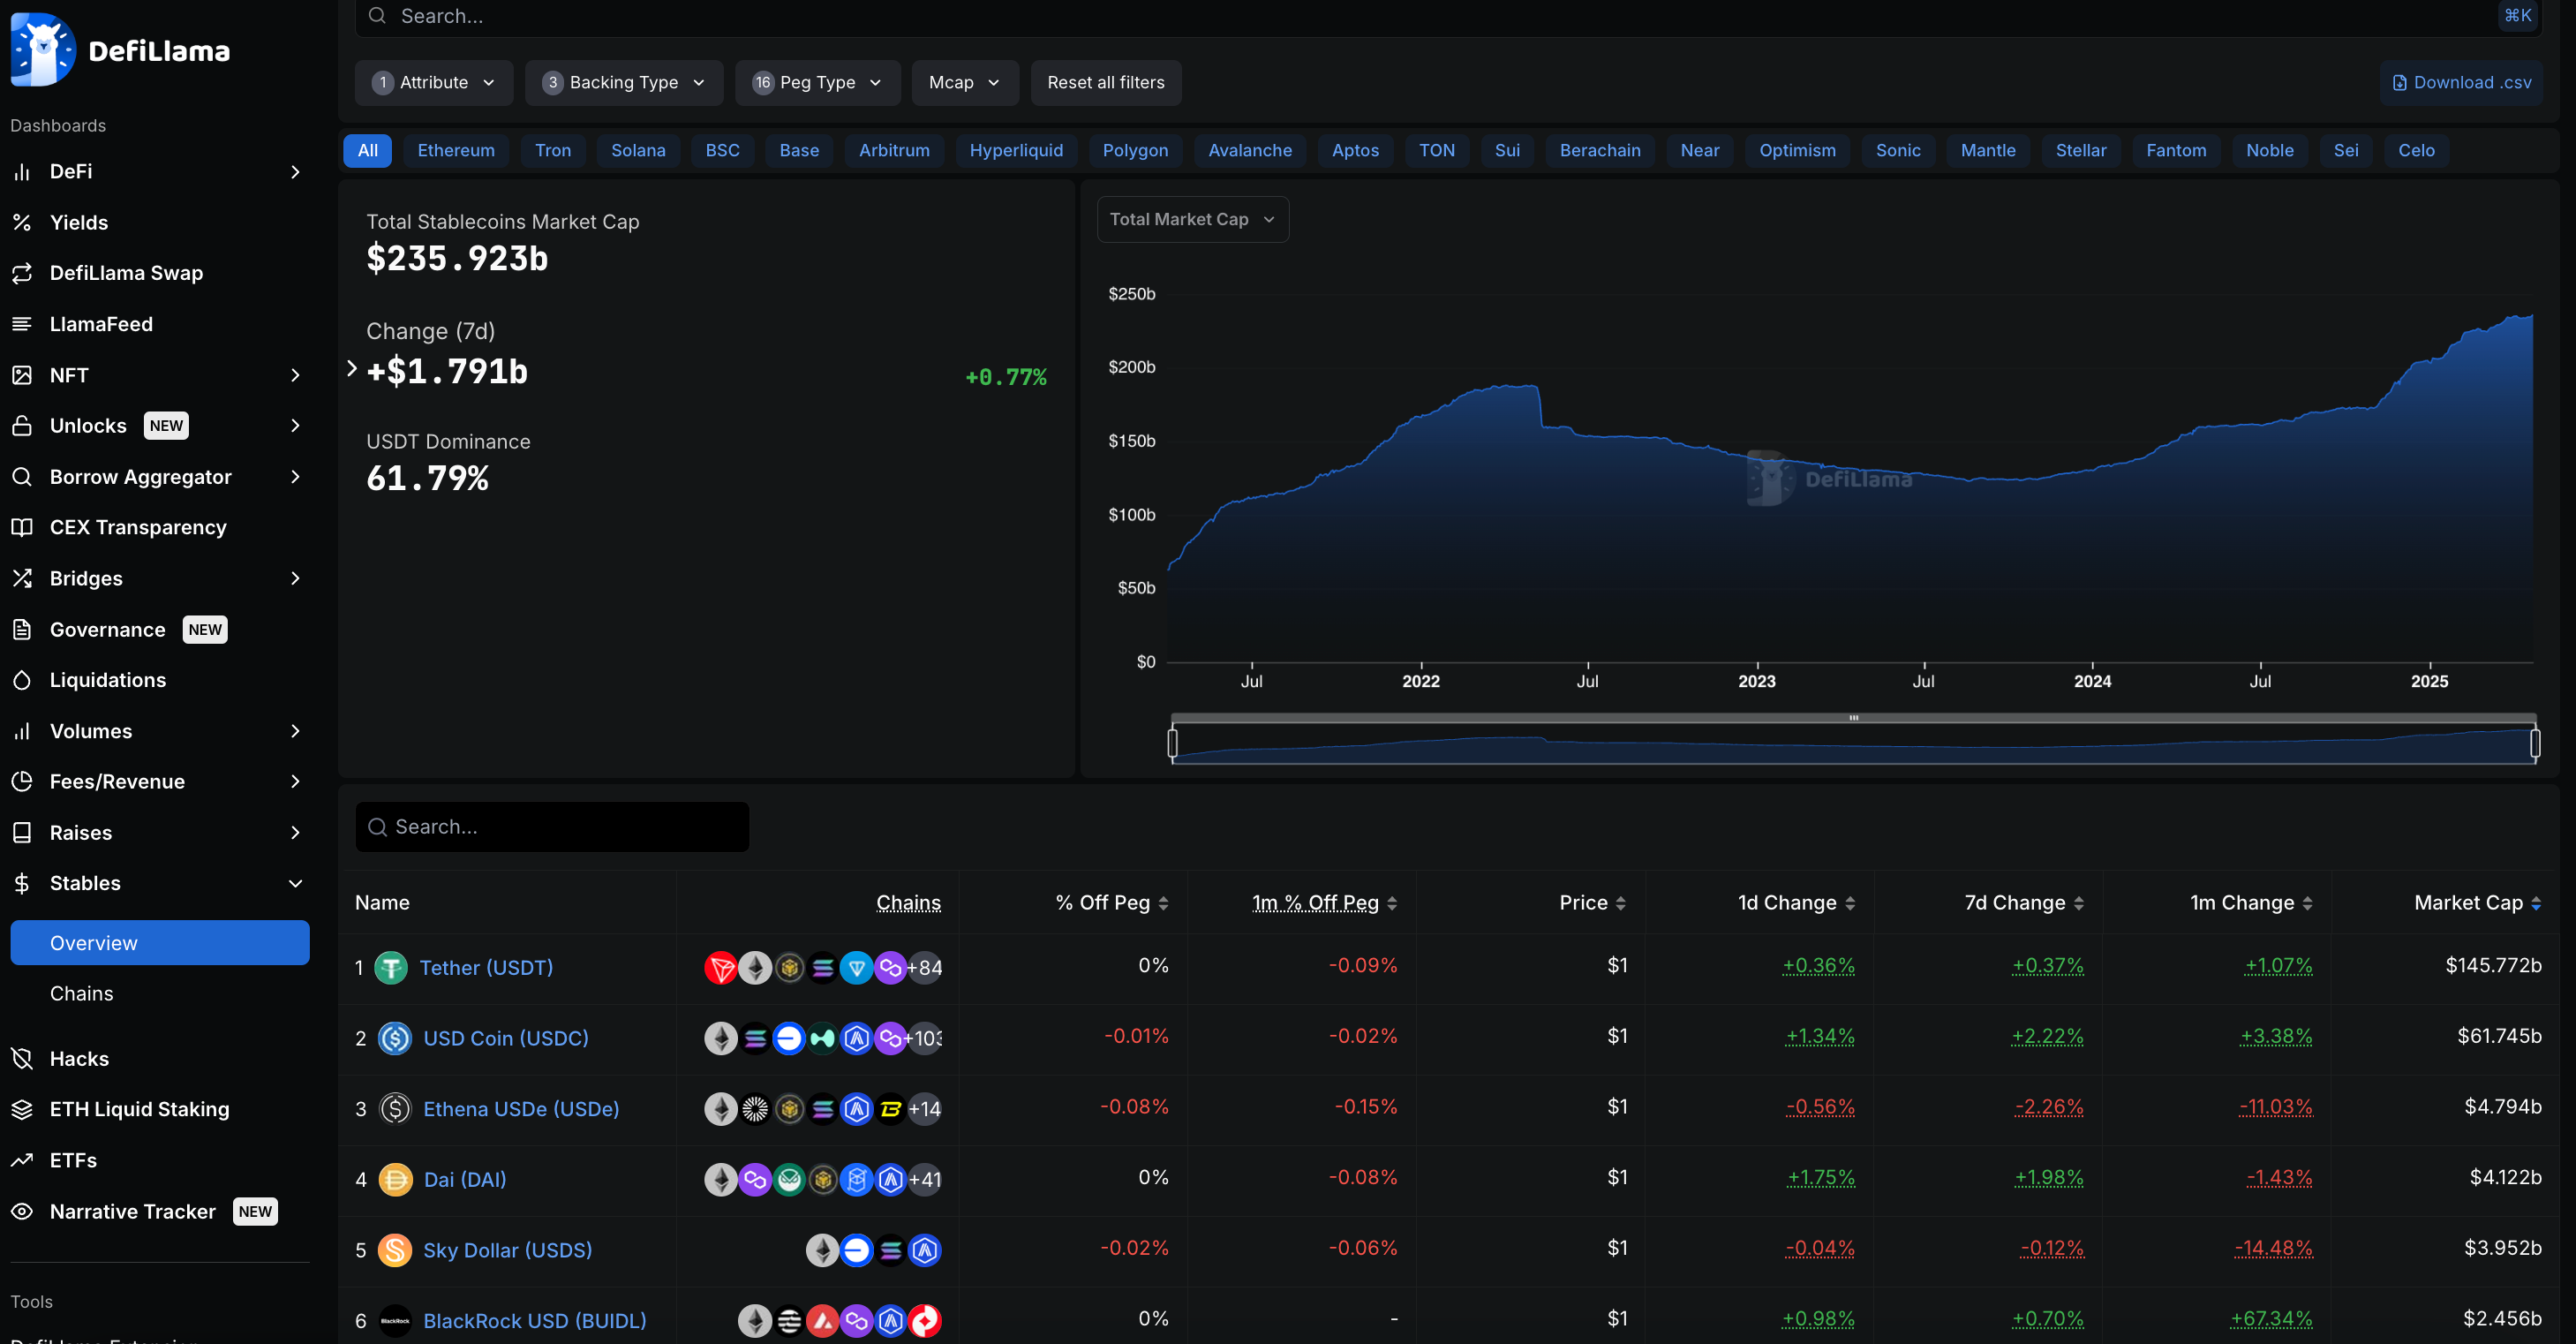Focus the stablecoin table search field
The image size is (2576, 1344).
point(552,827)
